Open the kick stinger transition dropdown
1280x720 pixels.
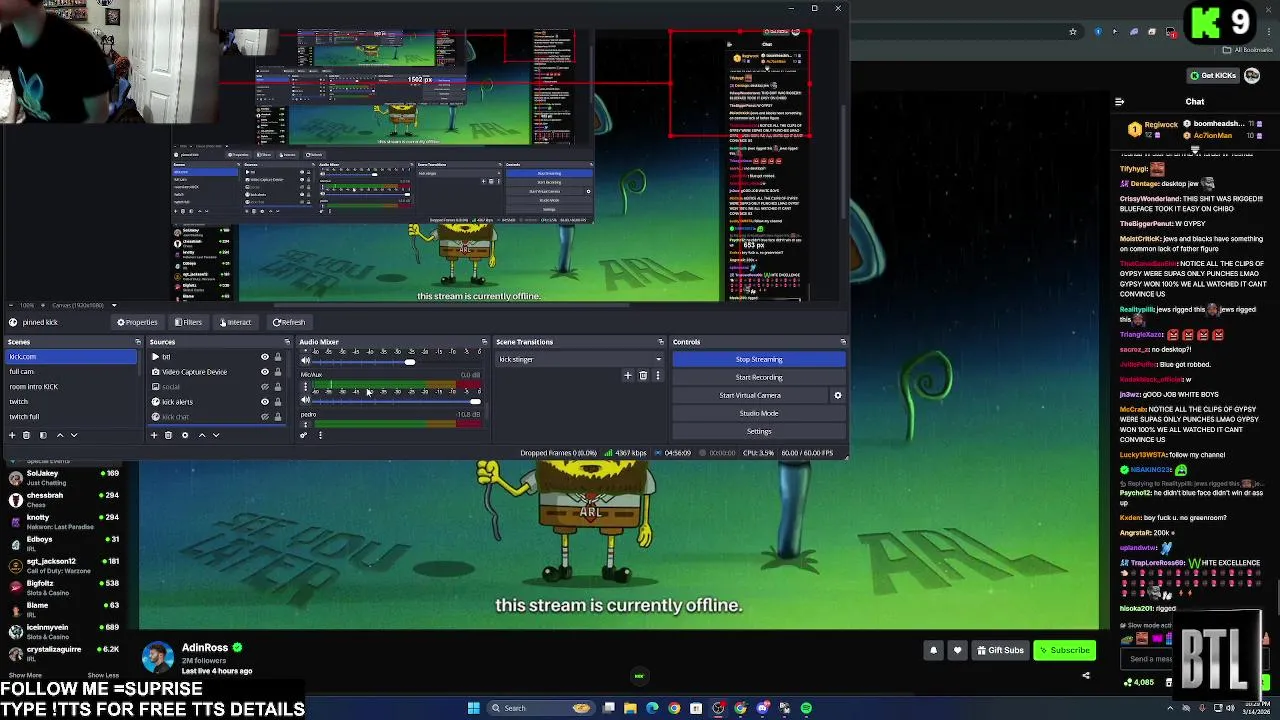[579, 359]
